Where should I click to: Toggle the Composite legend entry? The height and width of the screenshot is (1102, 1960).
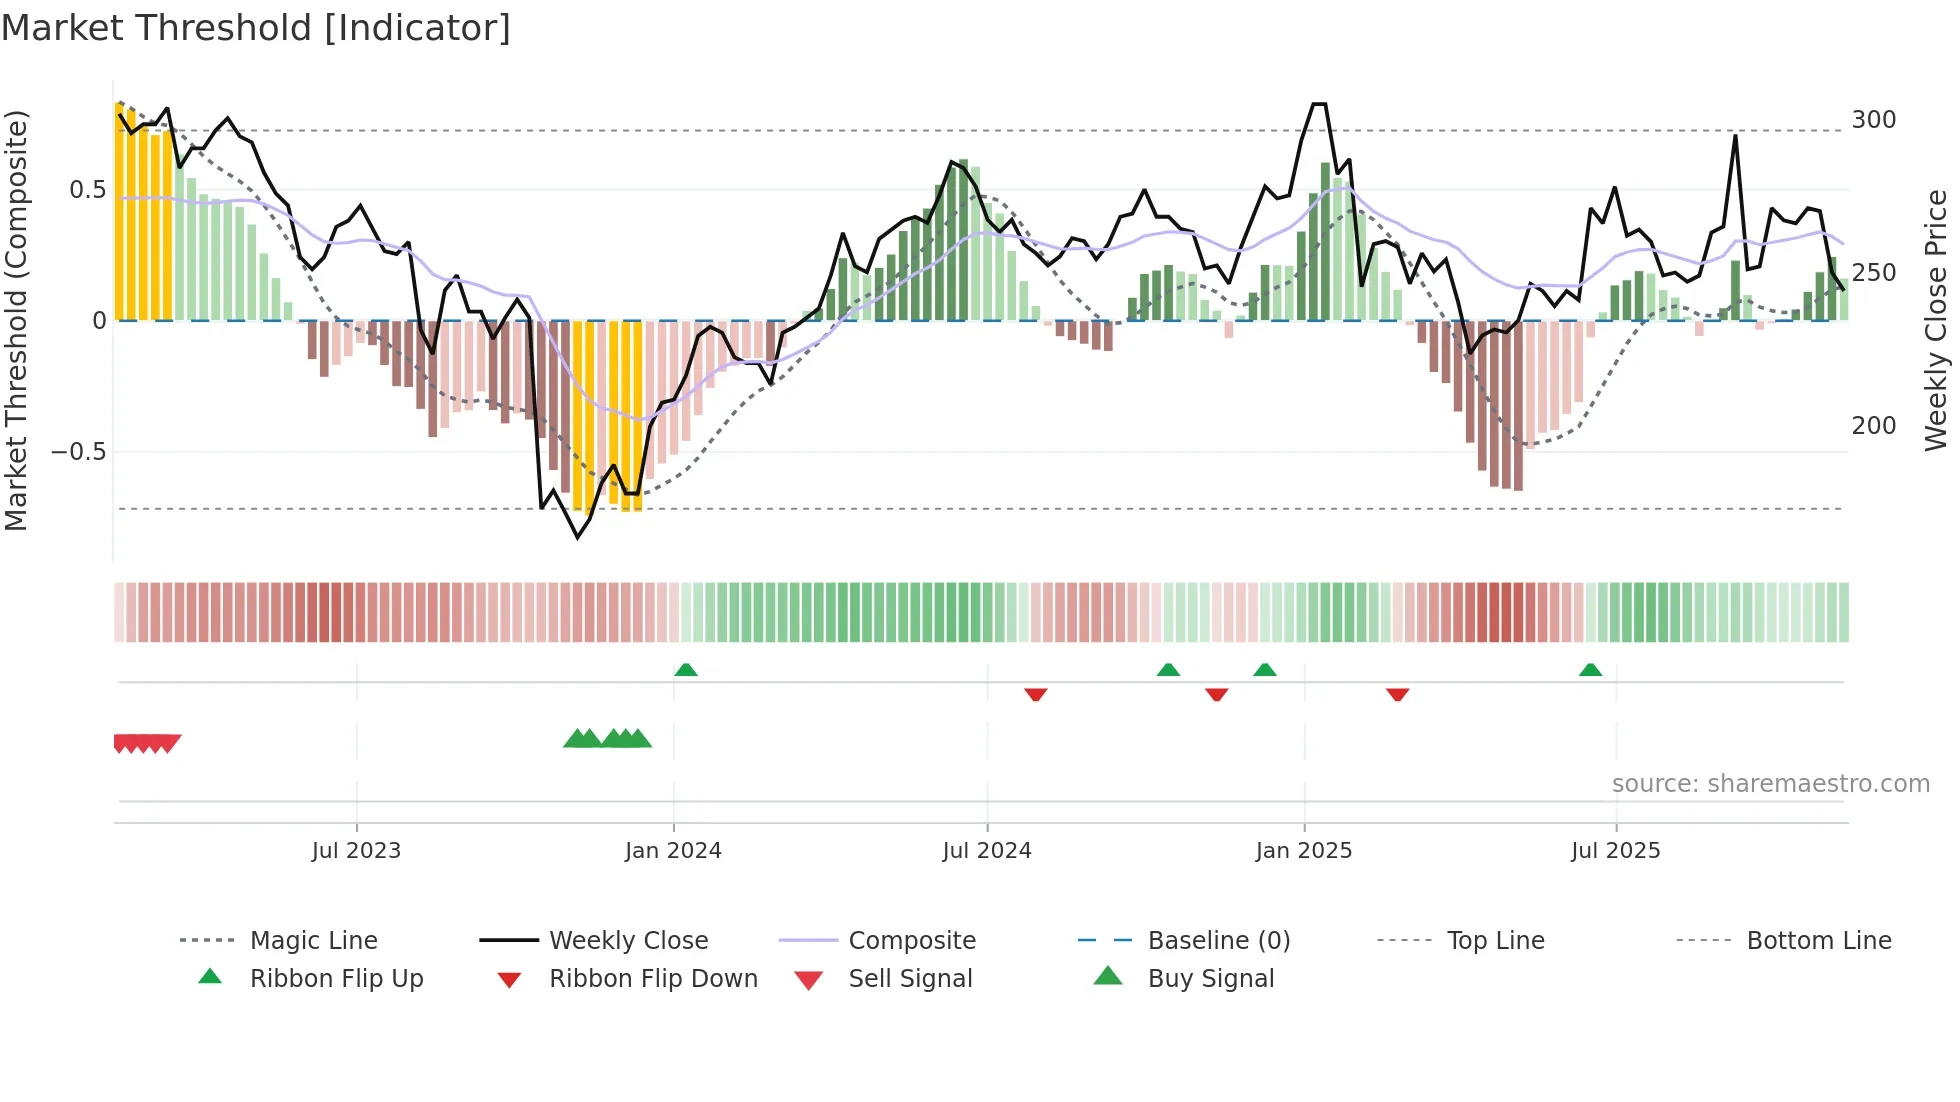point(912,940)
